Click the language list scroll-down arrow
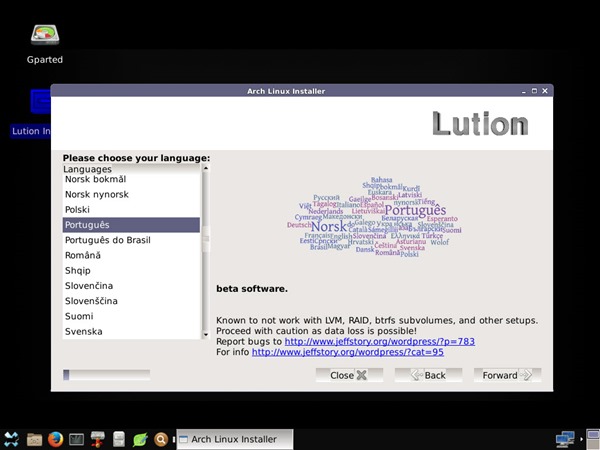The image size is (600, 450). pyautogui.click(x=205, y=335)
